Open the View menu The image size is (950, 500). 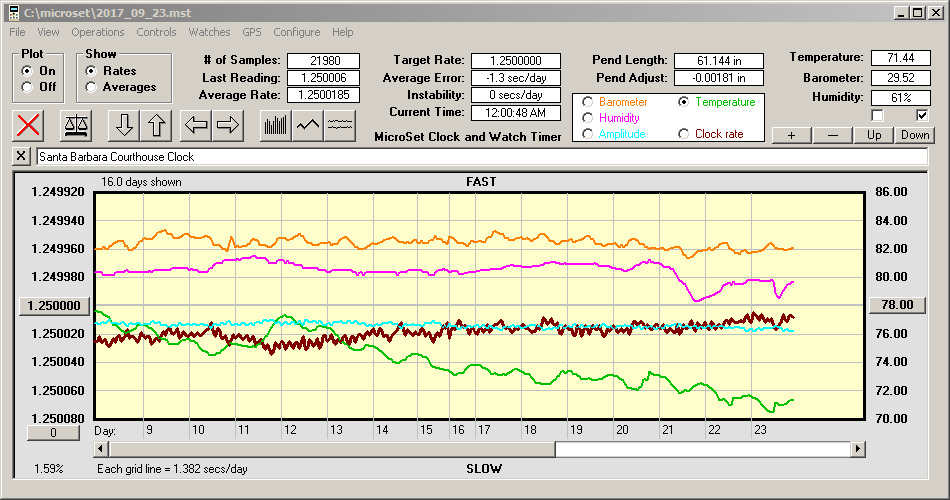pyautogui.click(x=48, y=32)
